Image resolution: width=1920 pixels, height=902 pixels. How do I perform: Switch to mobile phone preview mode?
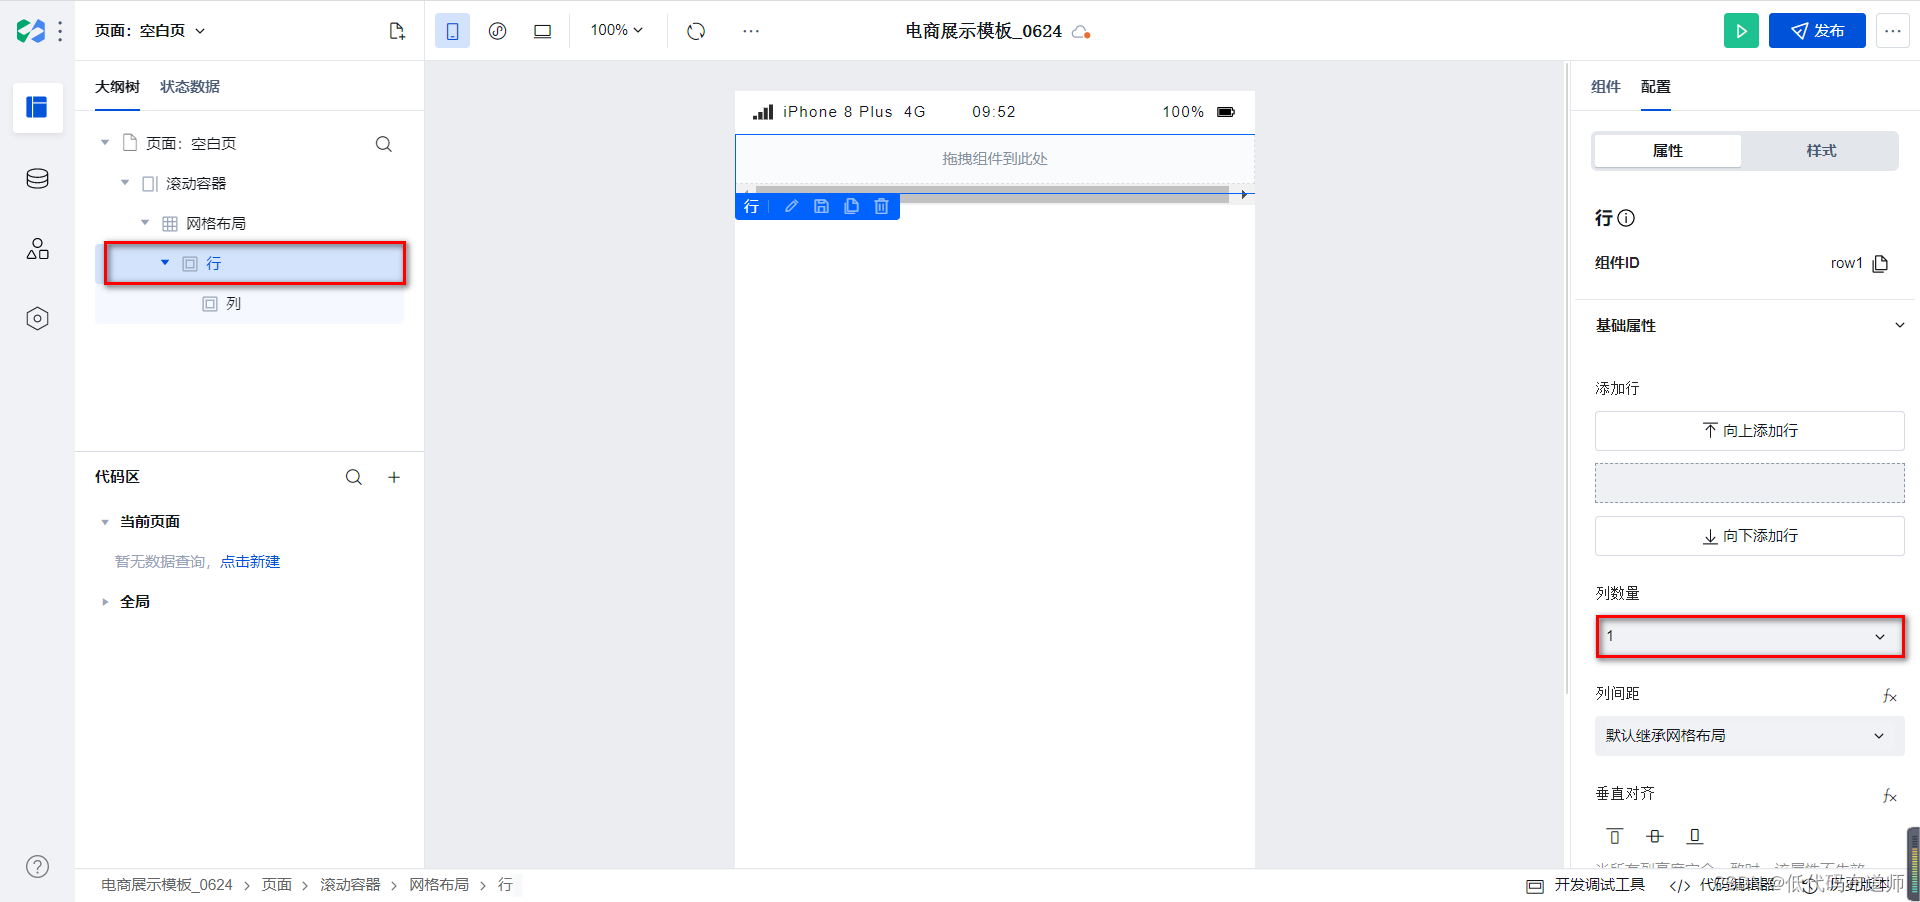click(452, 31)
